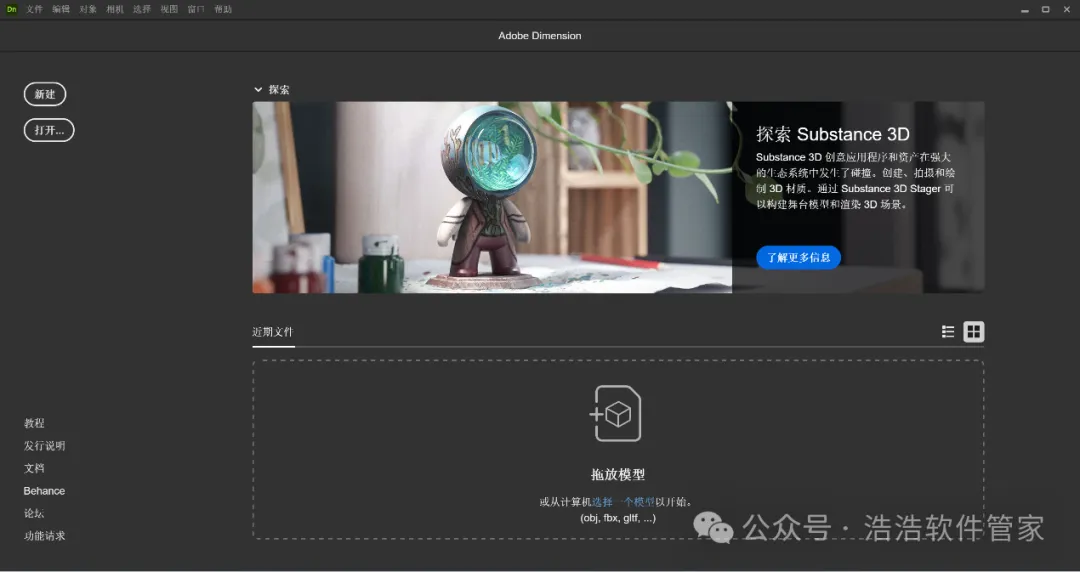Switch to list view of recent files
The image size is (1080, 572).
948,331
